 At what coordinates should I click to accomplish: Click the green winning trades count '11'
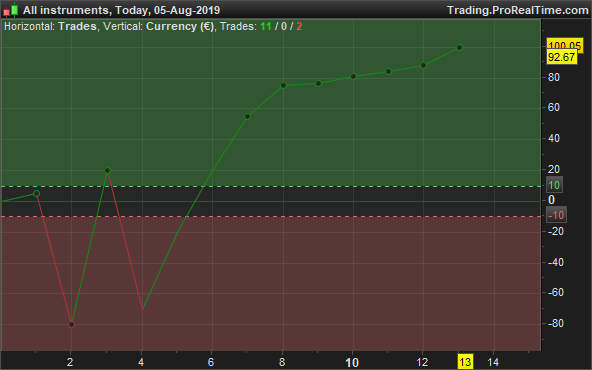pos(266,26)
